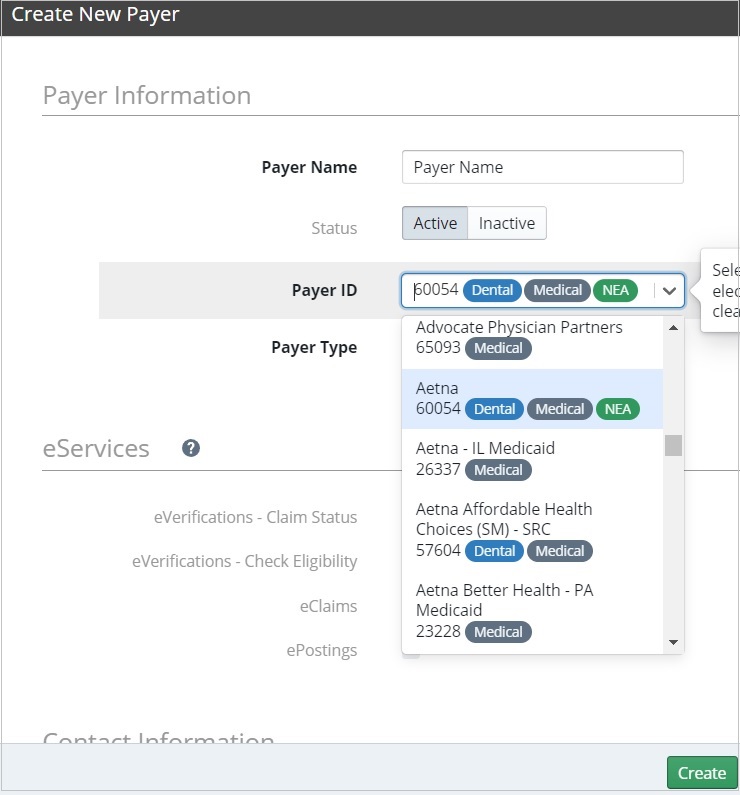The width and height of the screenshot is (740, 795).
Task: Click the eServices help question mark icon
Action: [191, 448]
